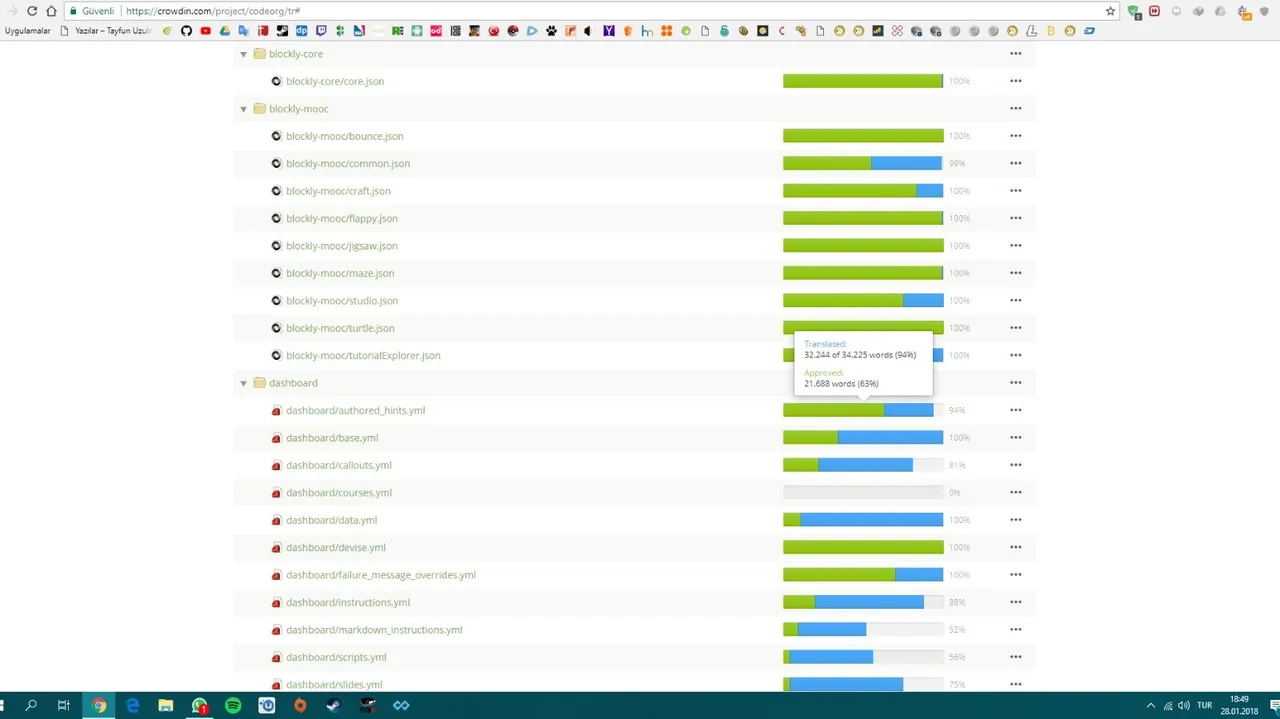The height and width of the screenshot is (719, 1280).
Task: Bookmark this page with the star icon
Action: coord(1110,11)
